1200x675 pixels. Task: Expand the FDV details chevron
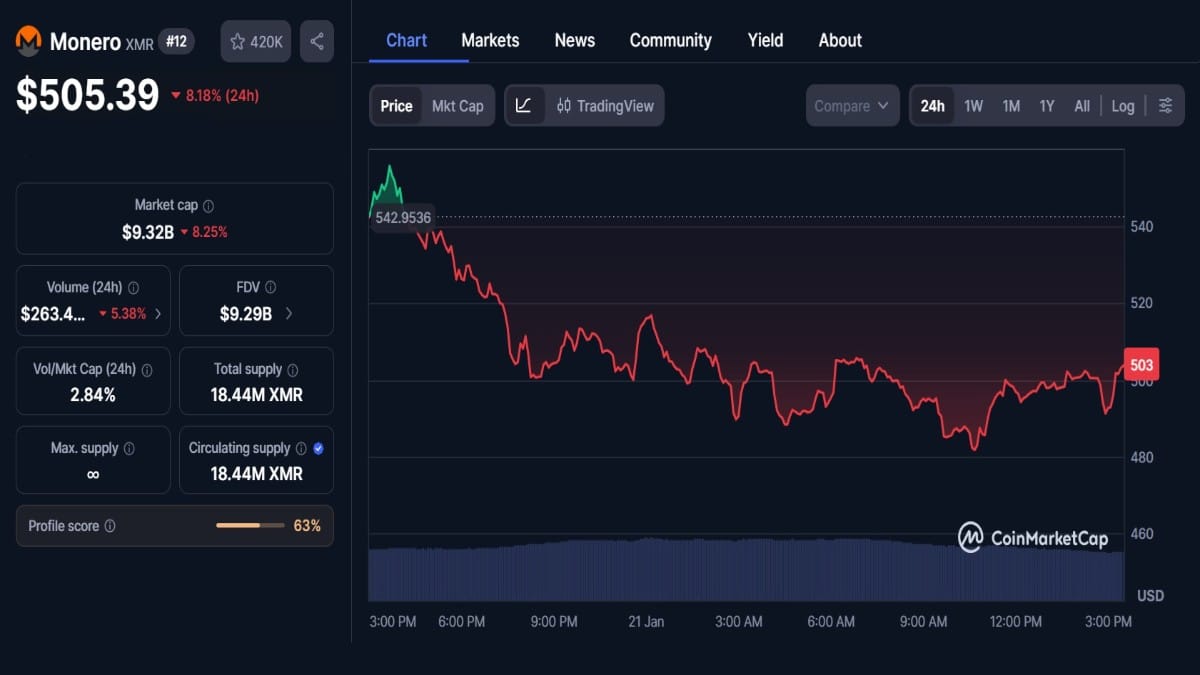[289, 314]
